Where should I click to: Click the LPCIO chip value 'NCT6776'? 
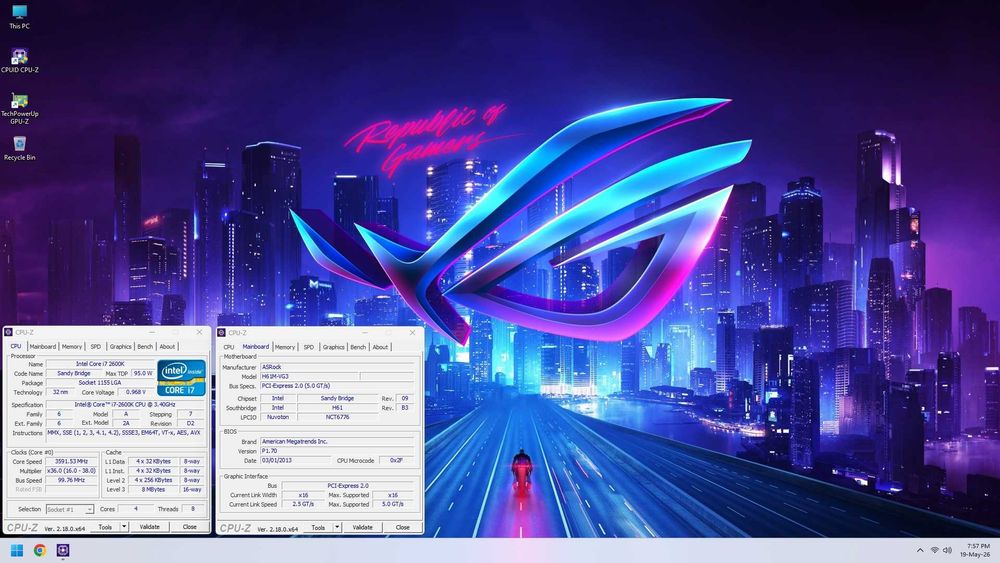coord(337,417)
